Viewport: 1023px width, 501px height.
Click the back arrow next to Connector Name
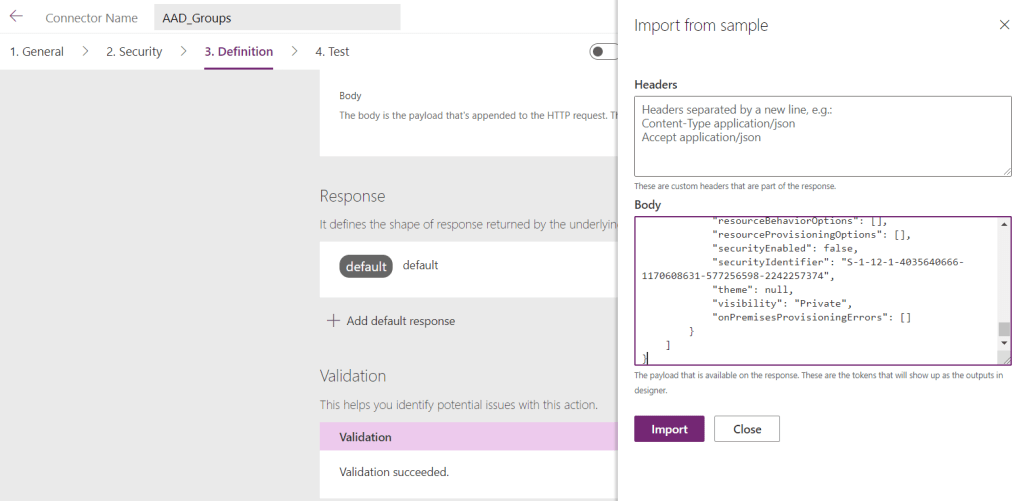click(16, 17)
